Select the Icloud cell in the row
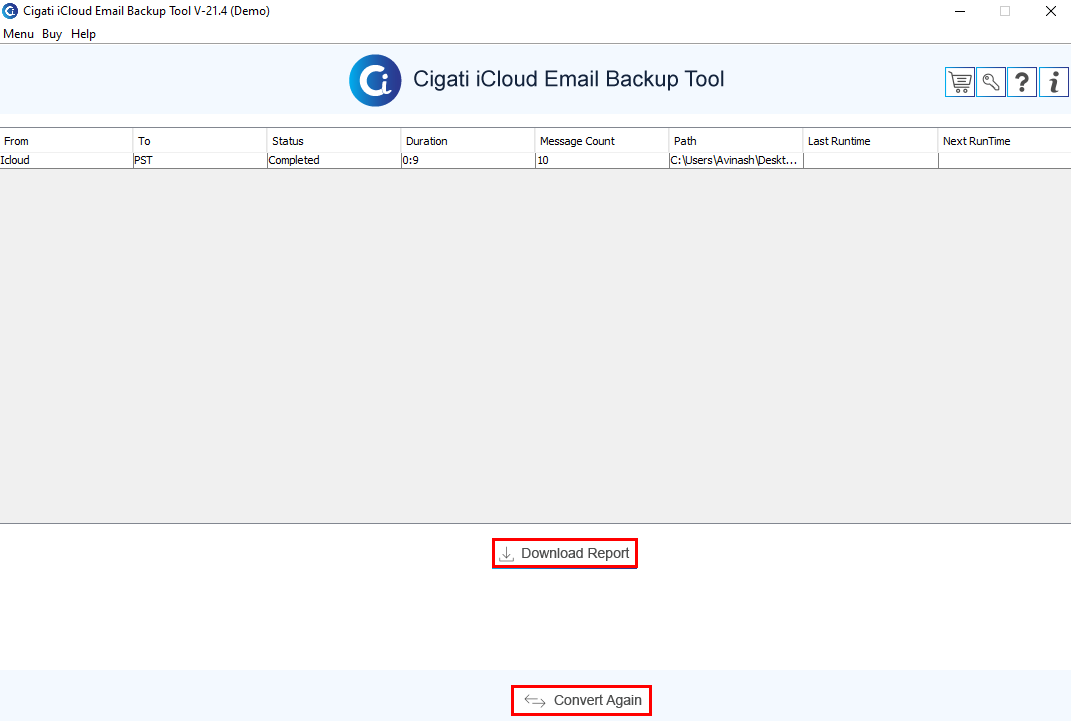The height and width of the screenshot is (721, 1071). (66, 160)
